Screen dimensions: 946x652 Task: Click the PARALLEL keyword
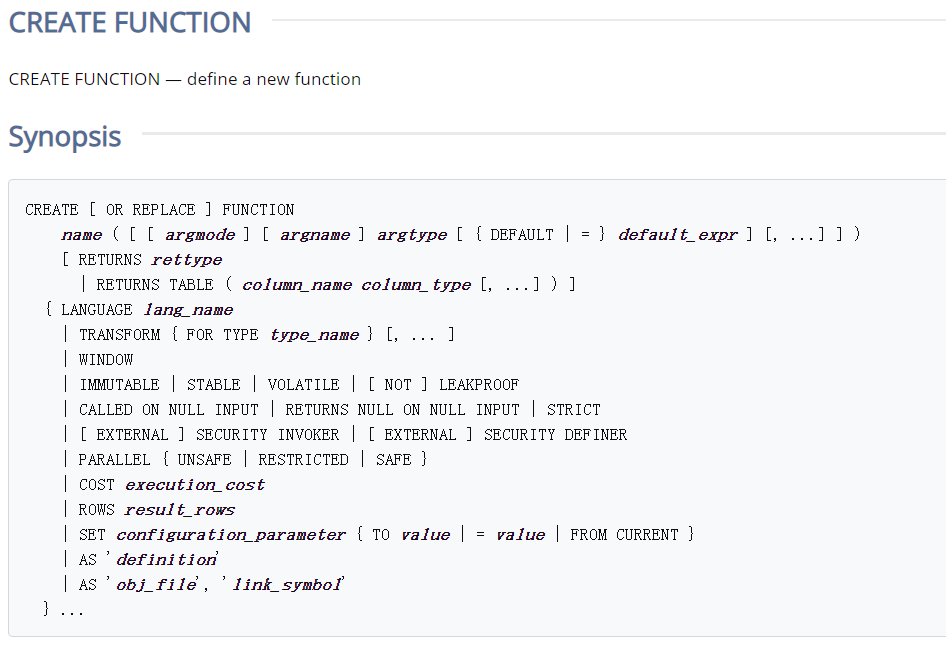pyautogui.click(x=114, y=460)
